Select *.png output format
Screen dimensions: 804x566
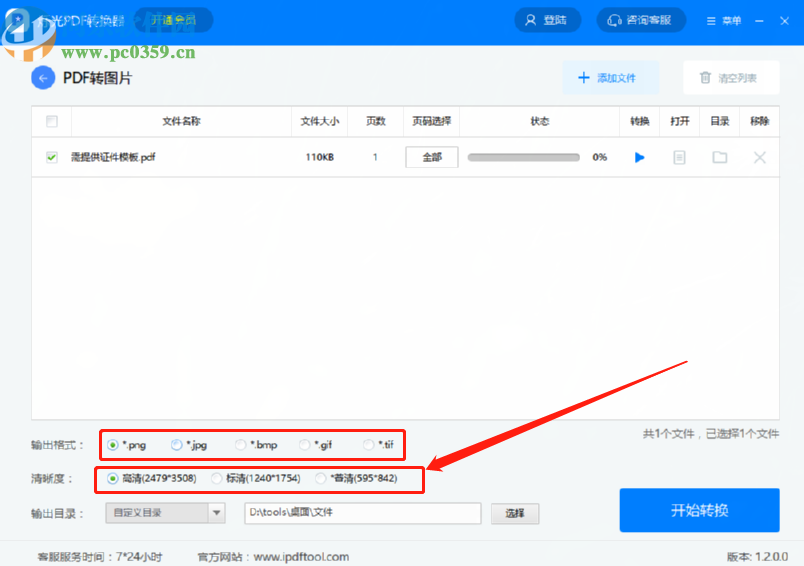pyautogui.click(x=127, y=445)
